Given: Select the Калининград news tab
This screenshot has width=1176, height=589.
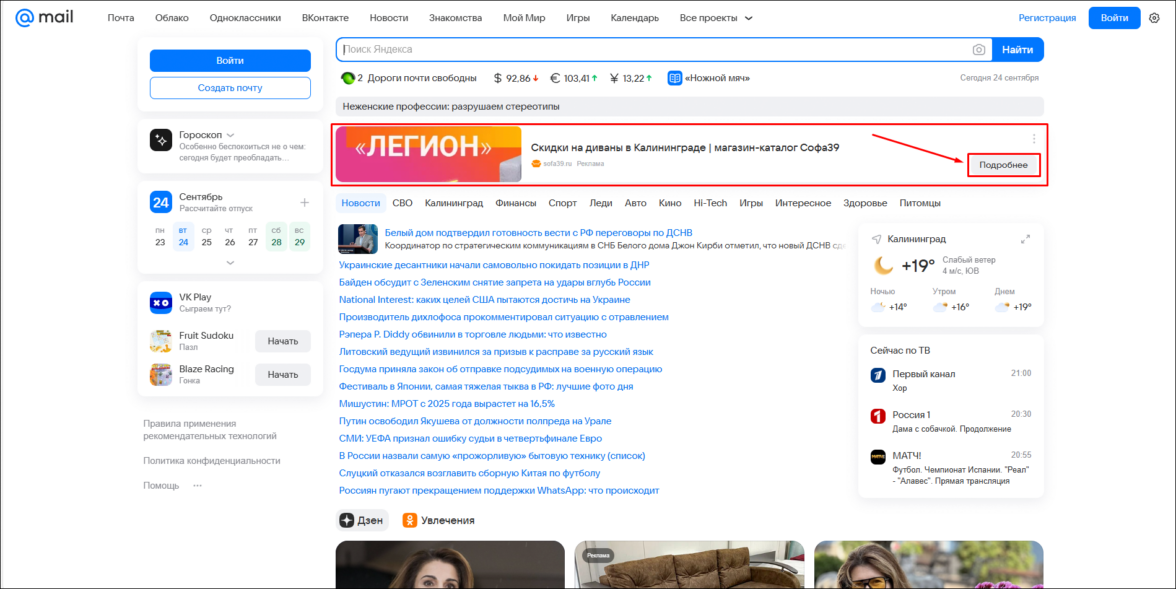Looking at the screenshot, I should tap(454, 203).
